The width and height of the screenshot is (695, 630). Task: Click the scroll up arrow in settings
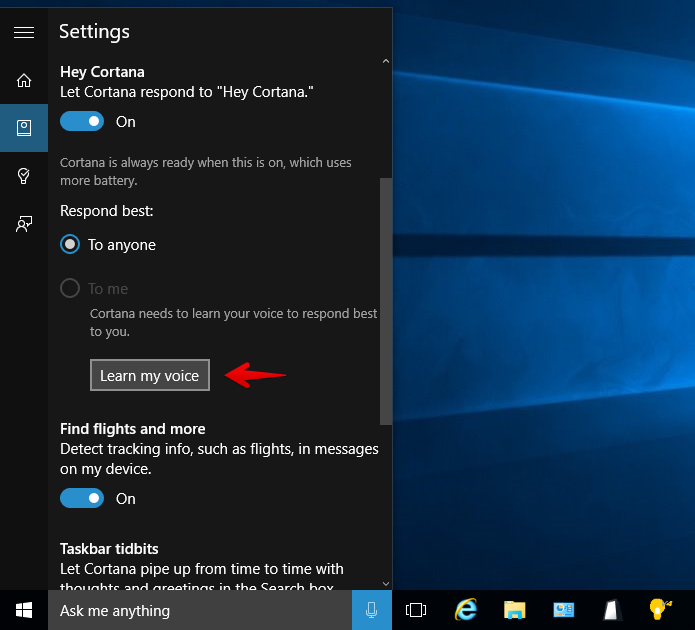[386, 61]
